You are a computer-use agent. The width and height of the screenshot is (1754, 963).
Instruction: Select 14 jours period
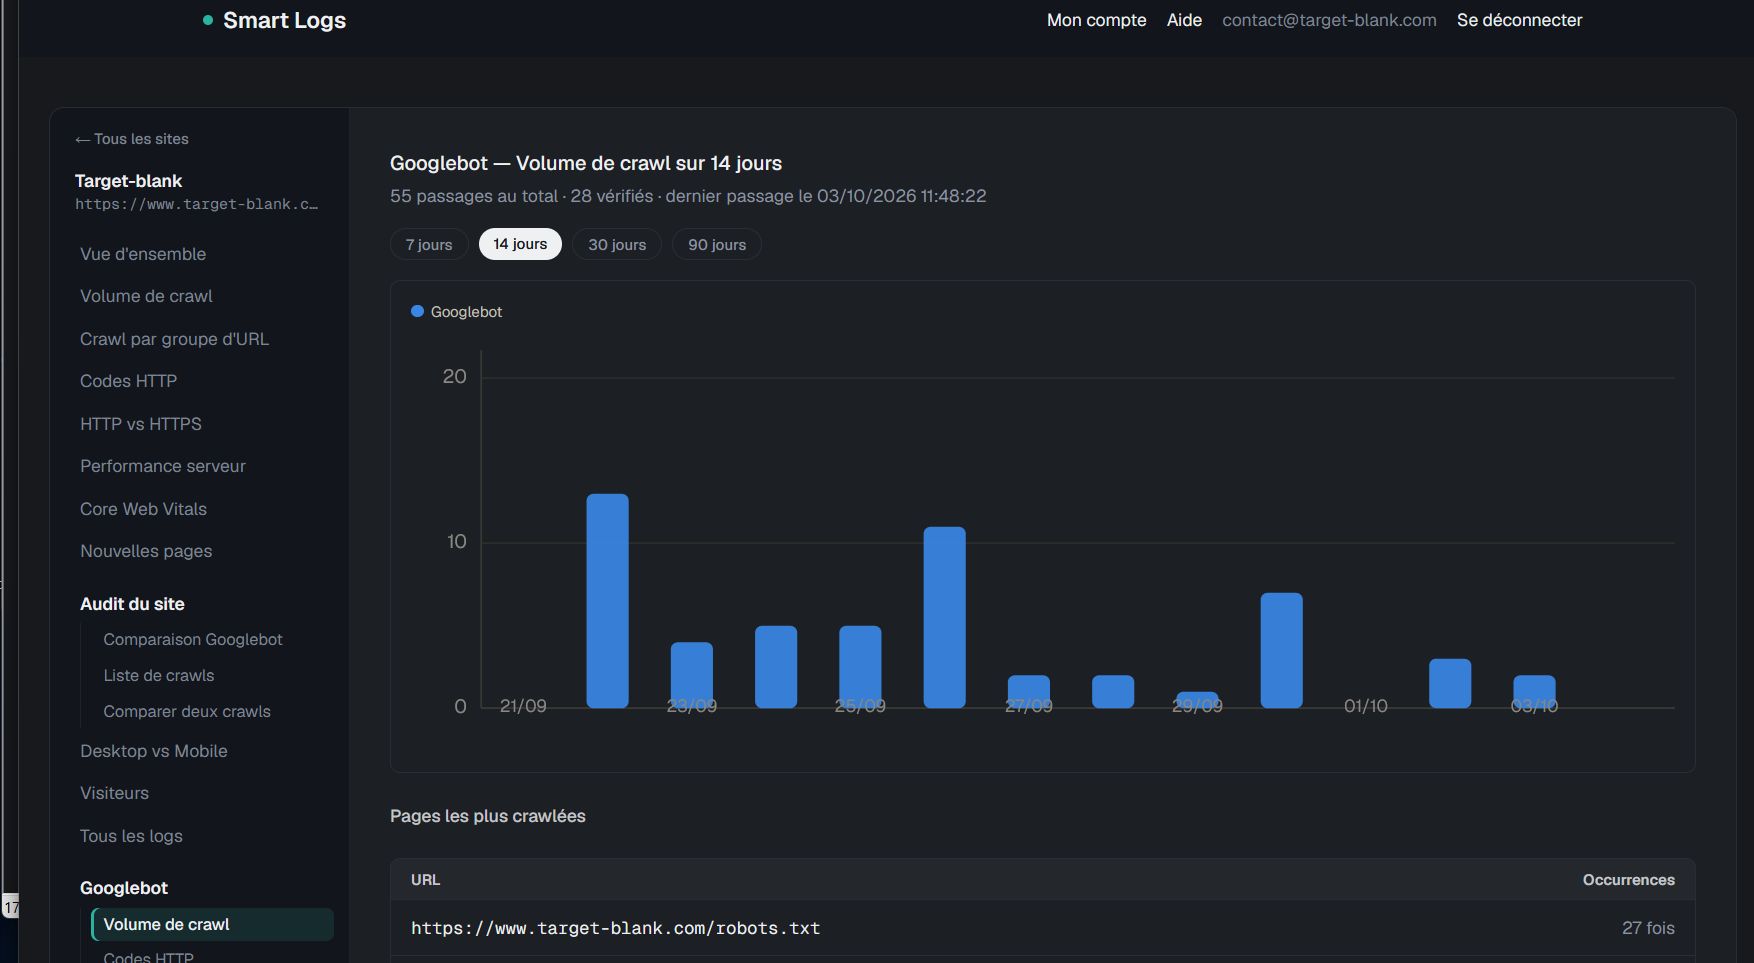520,244
